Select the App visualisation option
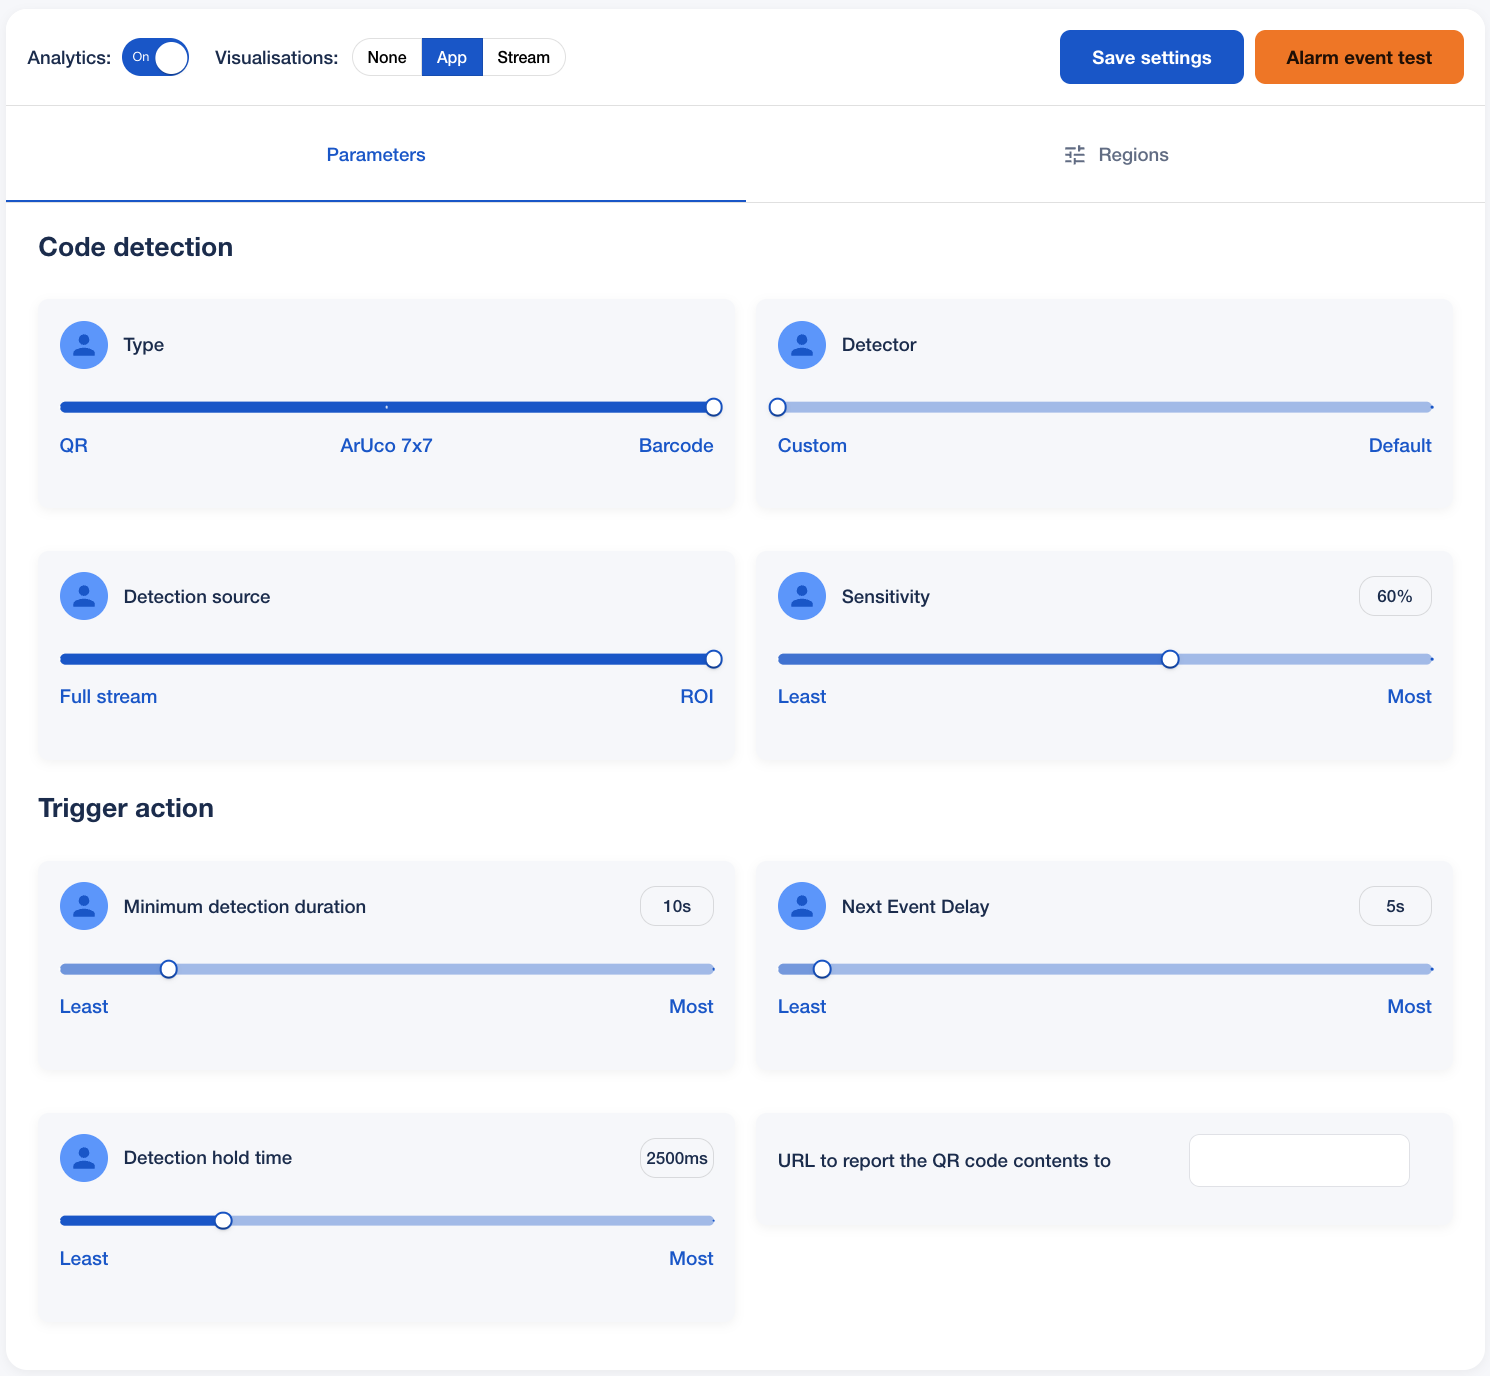Screen dimensions: 1490x1376 point(452,57)
